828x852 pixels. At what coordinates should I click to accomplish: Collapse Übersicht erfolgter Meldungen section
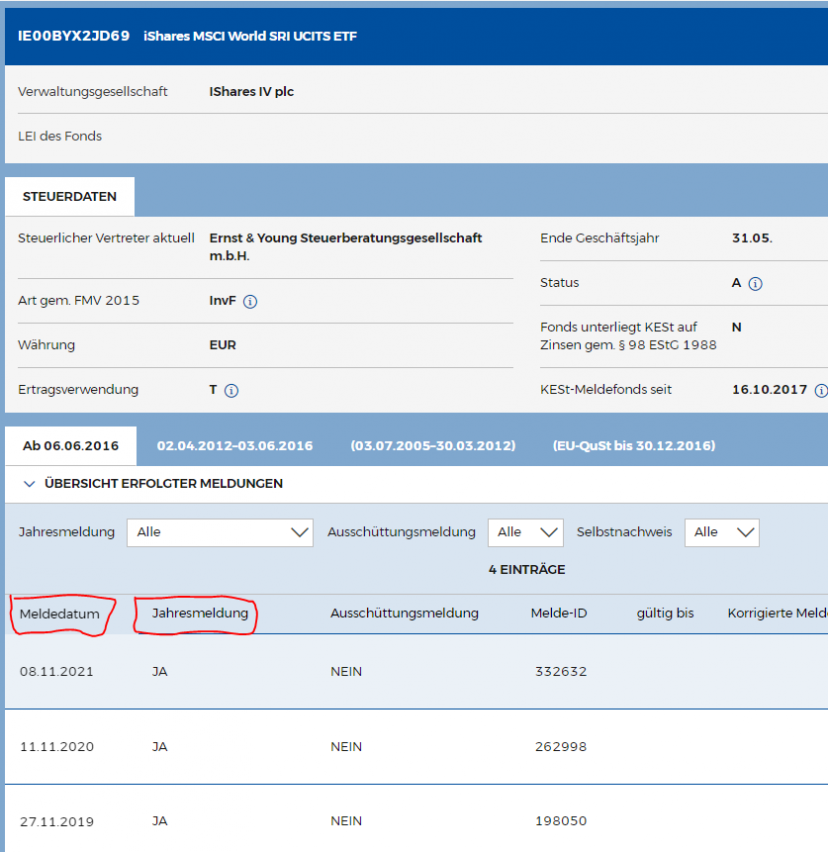pos(29,484)
